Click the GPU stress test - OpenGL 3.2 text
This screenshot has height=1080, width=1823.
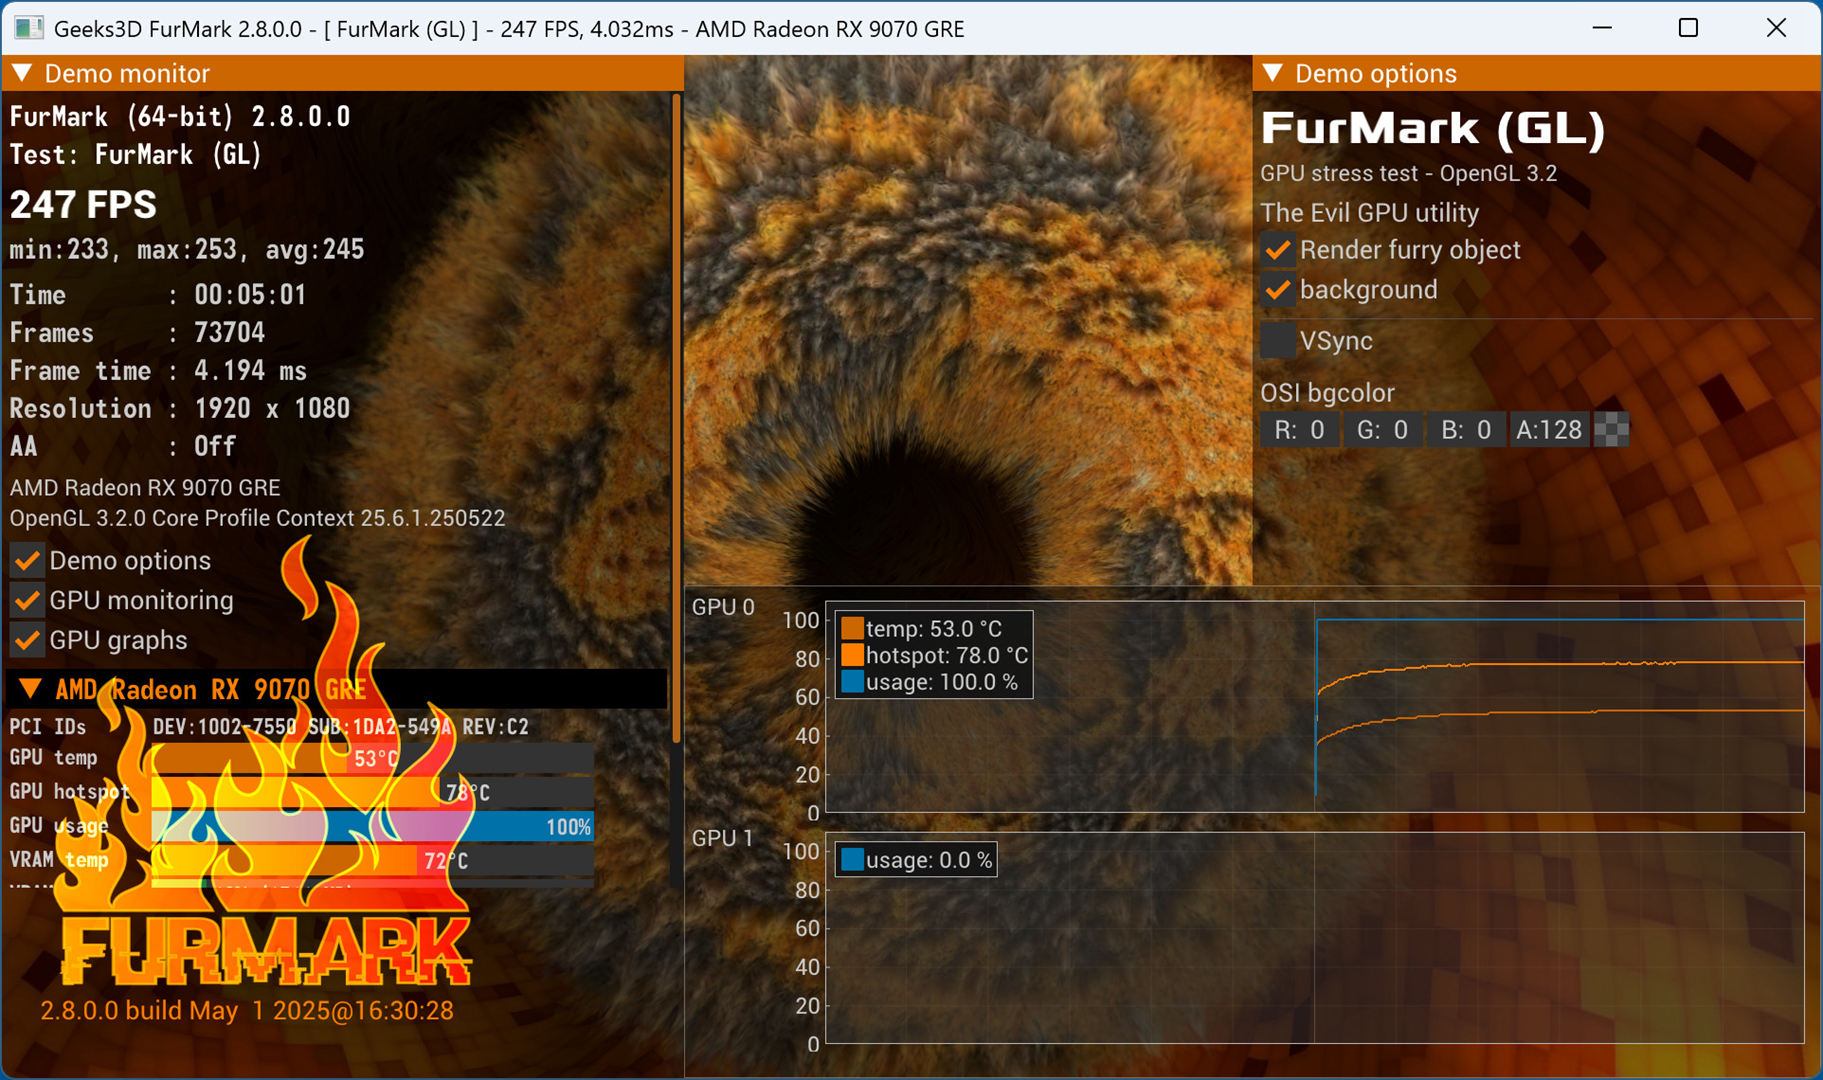[1408, 173]
